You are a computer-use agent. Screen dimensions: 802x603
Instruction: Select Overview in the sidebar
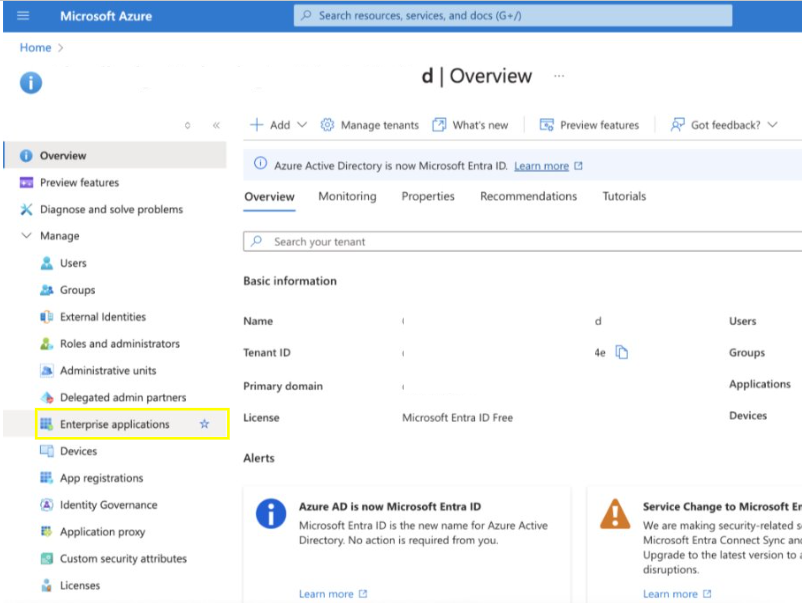115,155
